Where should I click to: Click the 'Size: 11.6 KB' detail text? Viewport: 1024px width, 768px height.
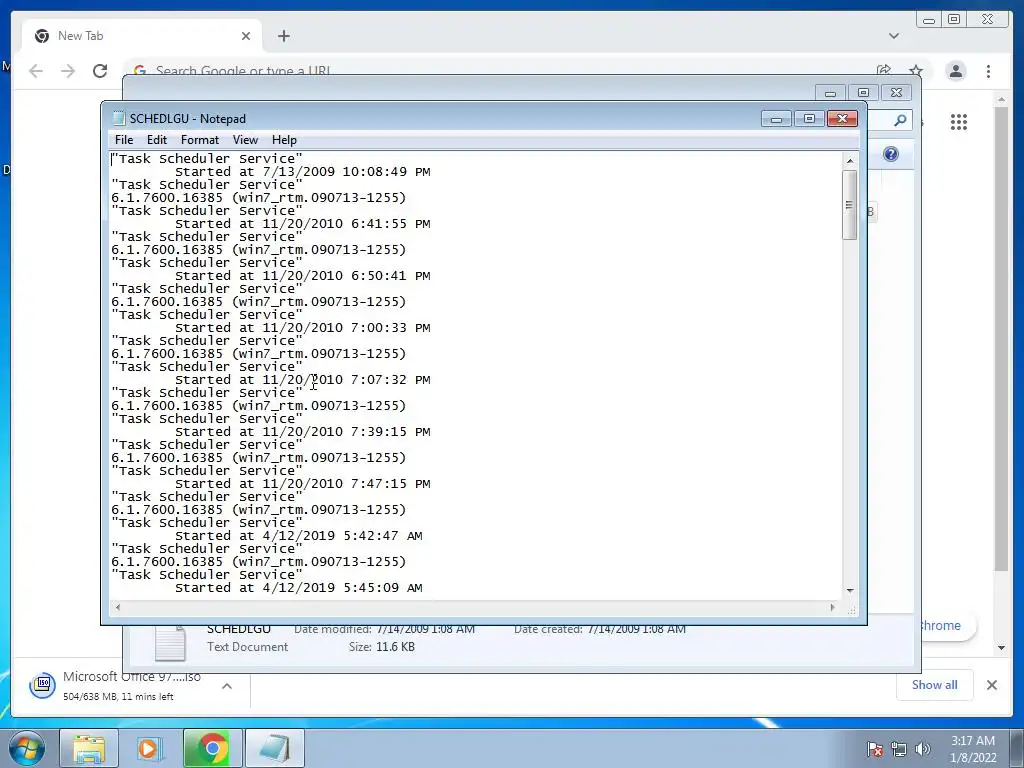(381, 647)
